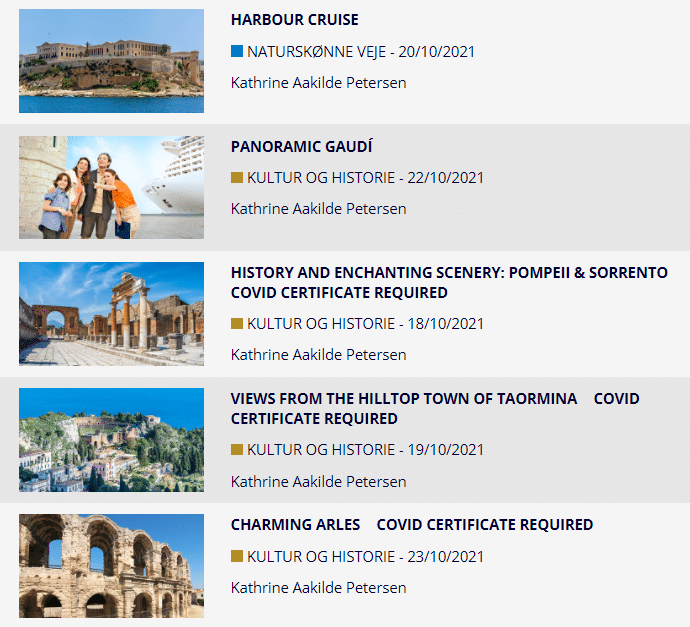690x627 pixels.
Task: Click the blue Naturskønne Veje category square
Action: coord(237,51)
